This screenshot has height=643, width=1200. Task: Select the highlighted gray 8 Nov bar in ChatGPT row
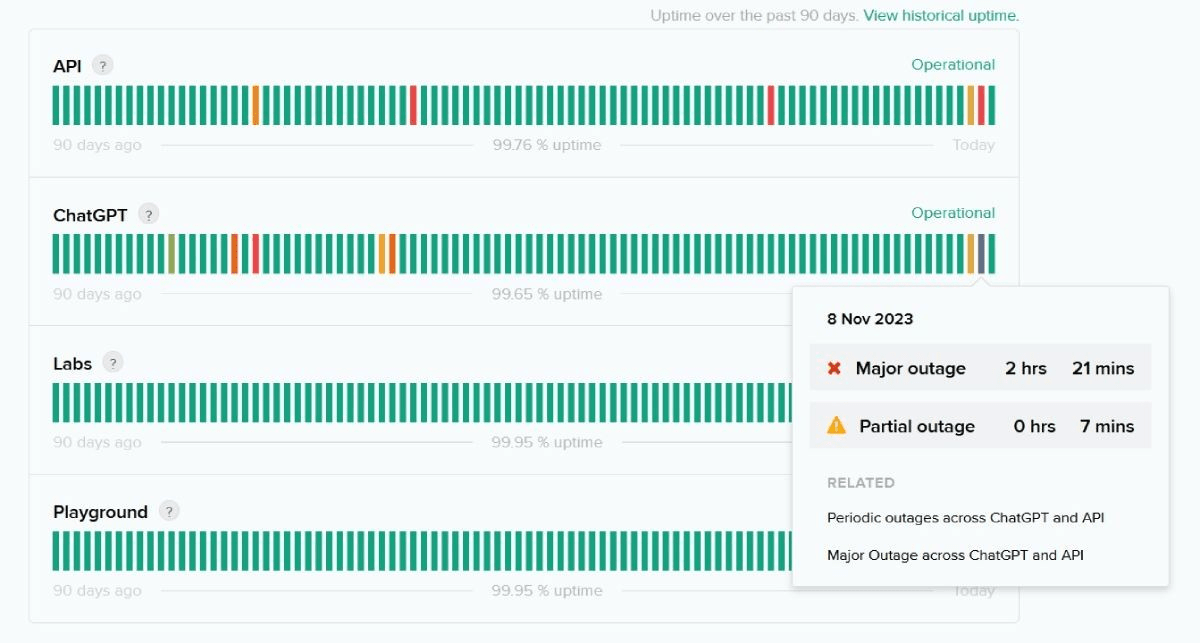pyautogui.click(x=982, y=254)
